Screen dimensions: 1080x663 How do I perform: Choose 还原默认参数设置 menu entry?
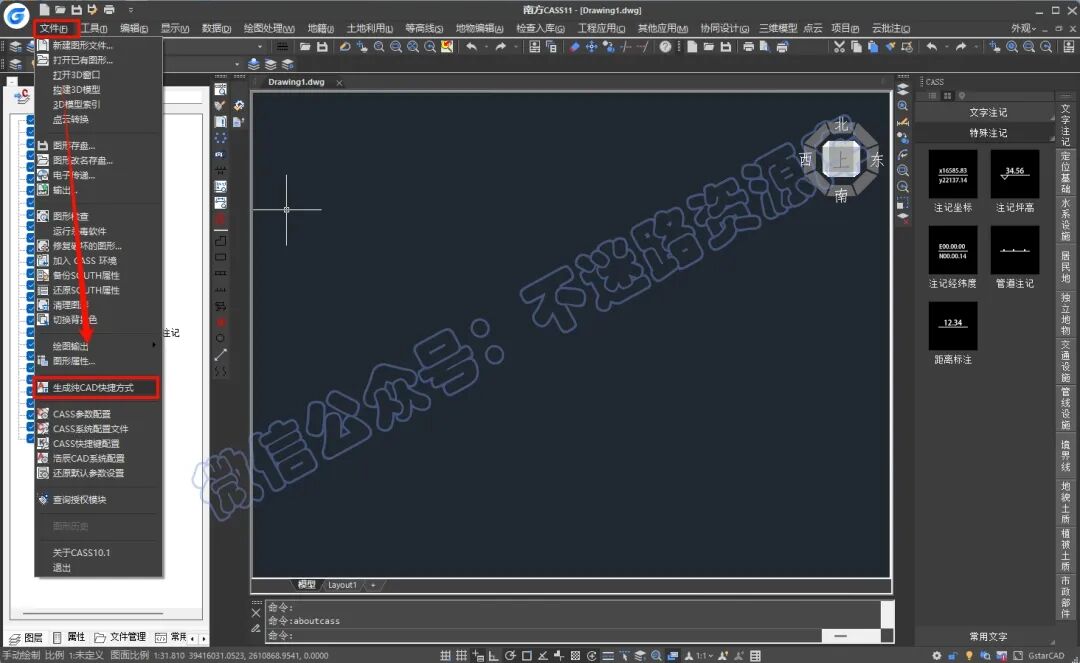[x=98, y=473]
